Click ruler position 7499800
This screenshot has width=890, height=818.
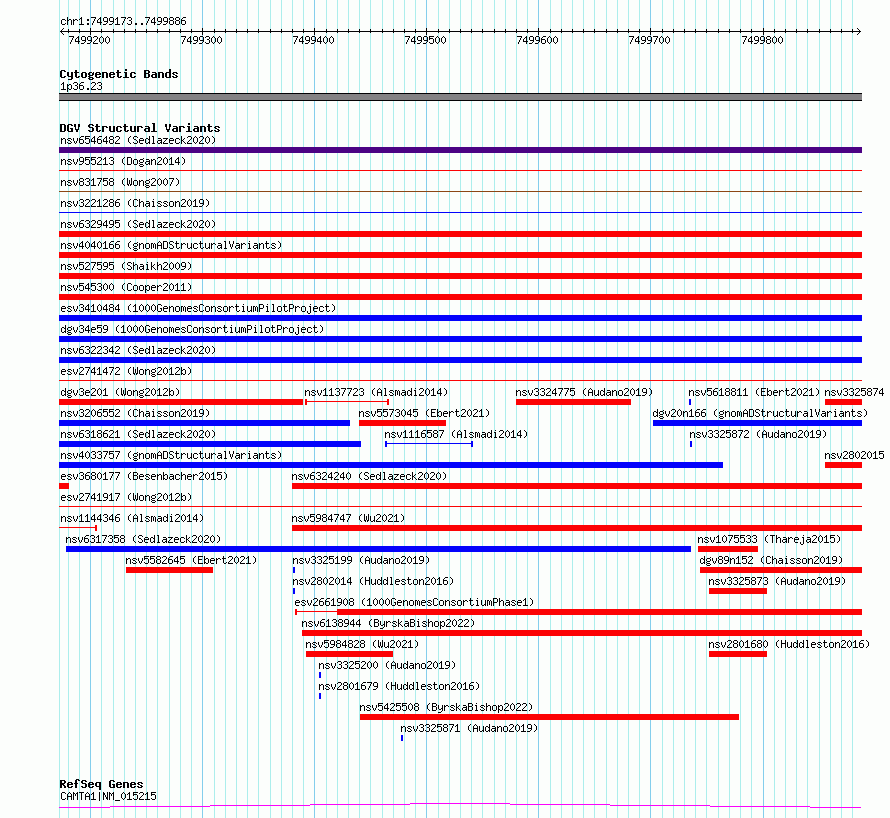pyautogui.click(x=762, y=40)
